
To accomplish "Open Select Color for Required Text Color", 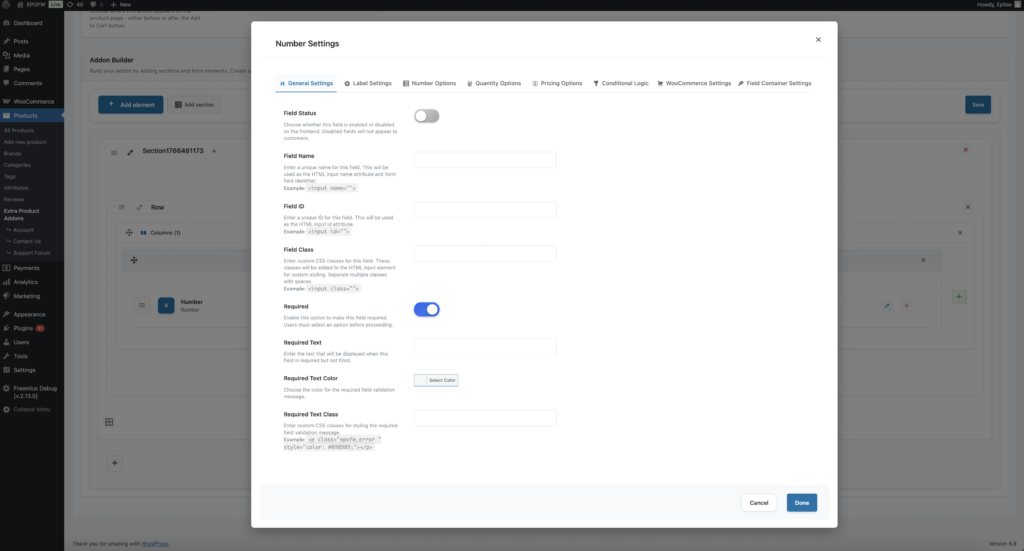I will tap(436, 380).
